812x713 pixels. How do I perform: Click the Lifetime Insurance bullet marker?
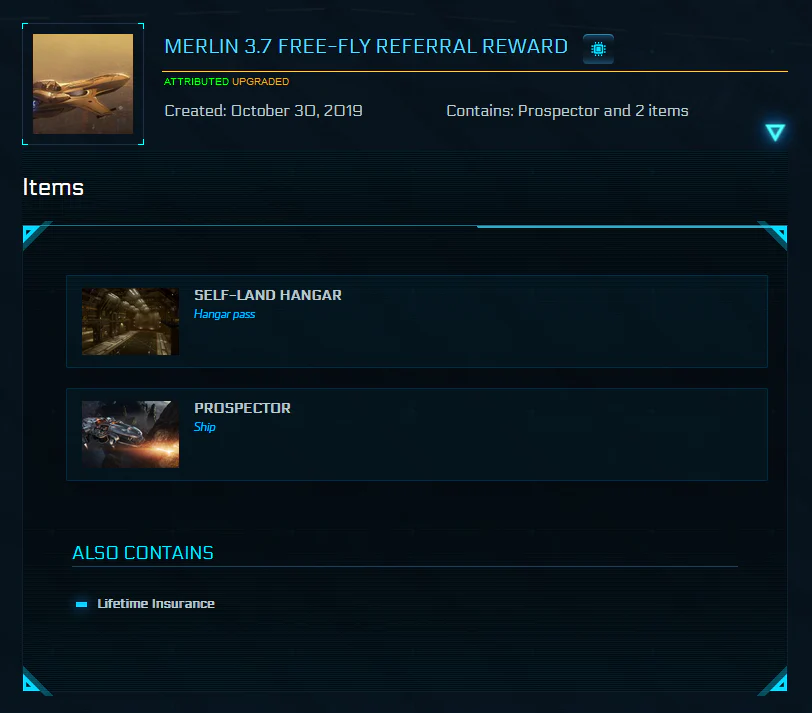click(x=81, y=604)
